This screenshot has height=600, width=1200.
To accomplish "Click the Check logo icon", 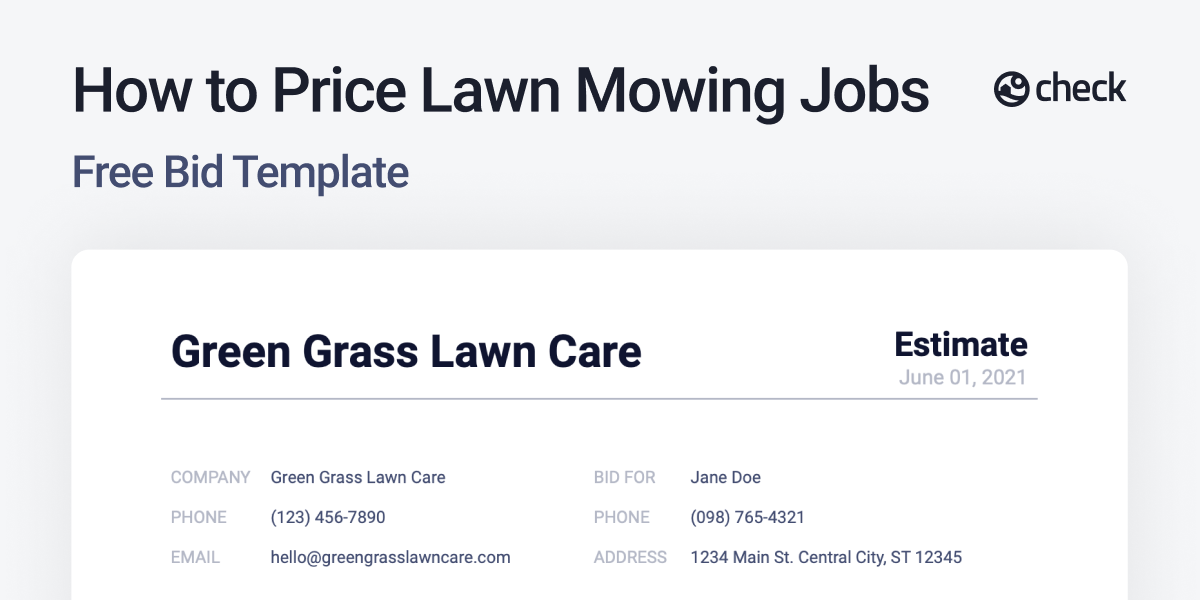I will (1012, 90).
